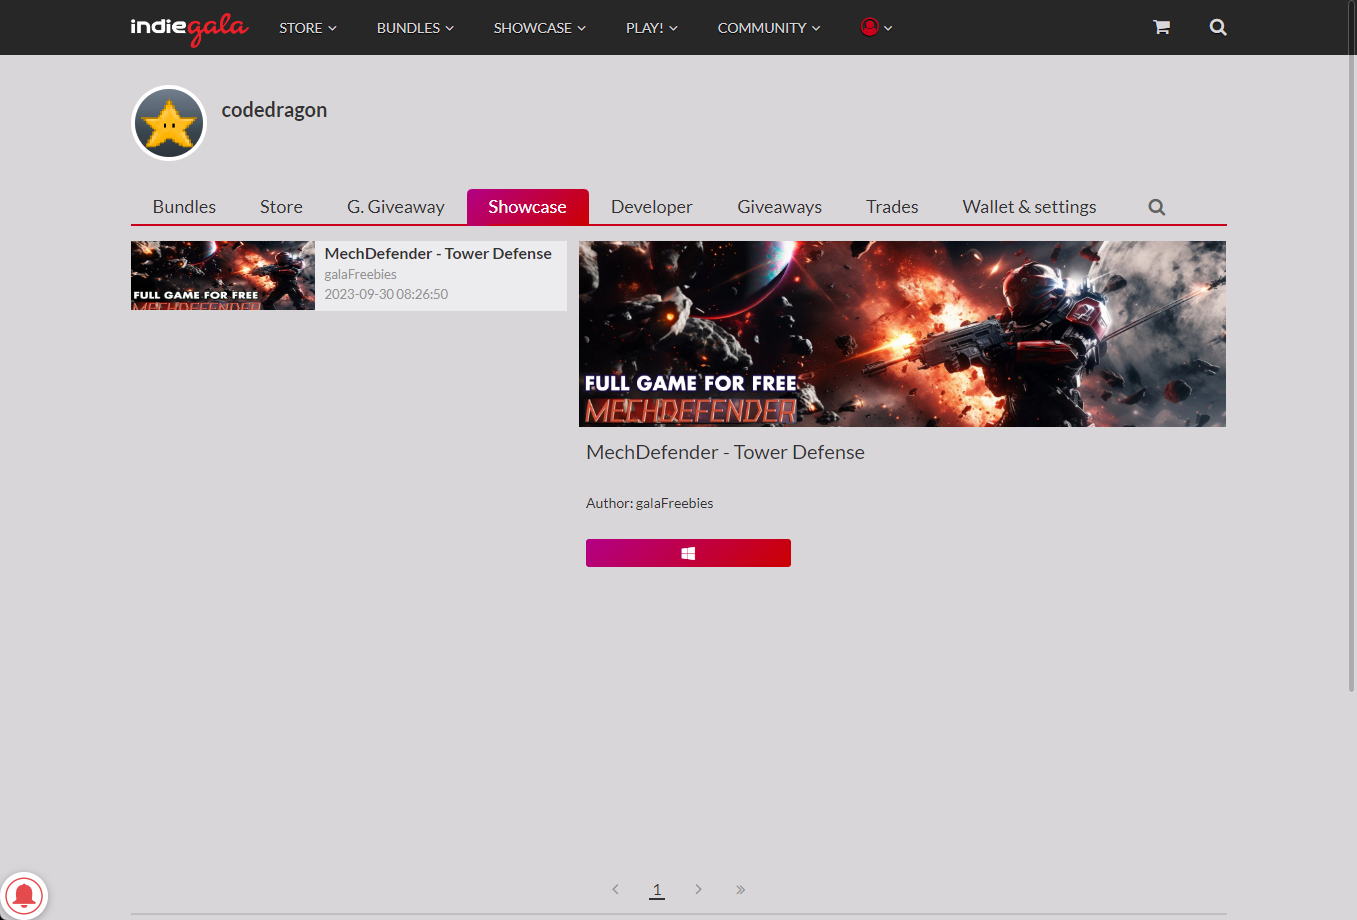The width and height of the screenshot is (1357, 920).
Task: Expand the SHOWCASE dropdown menu
Action: click(x=540, y=28)
